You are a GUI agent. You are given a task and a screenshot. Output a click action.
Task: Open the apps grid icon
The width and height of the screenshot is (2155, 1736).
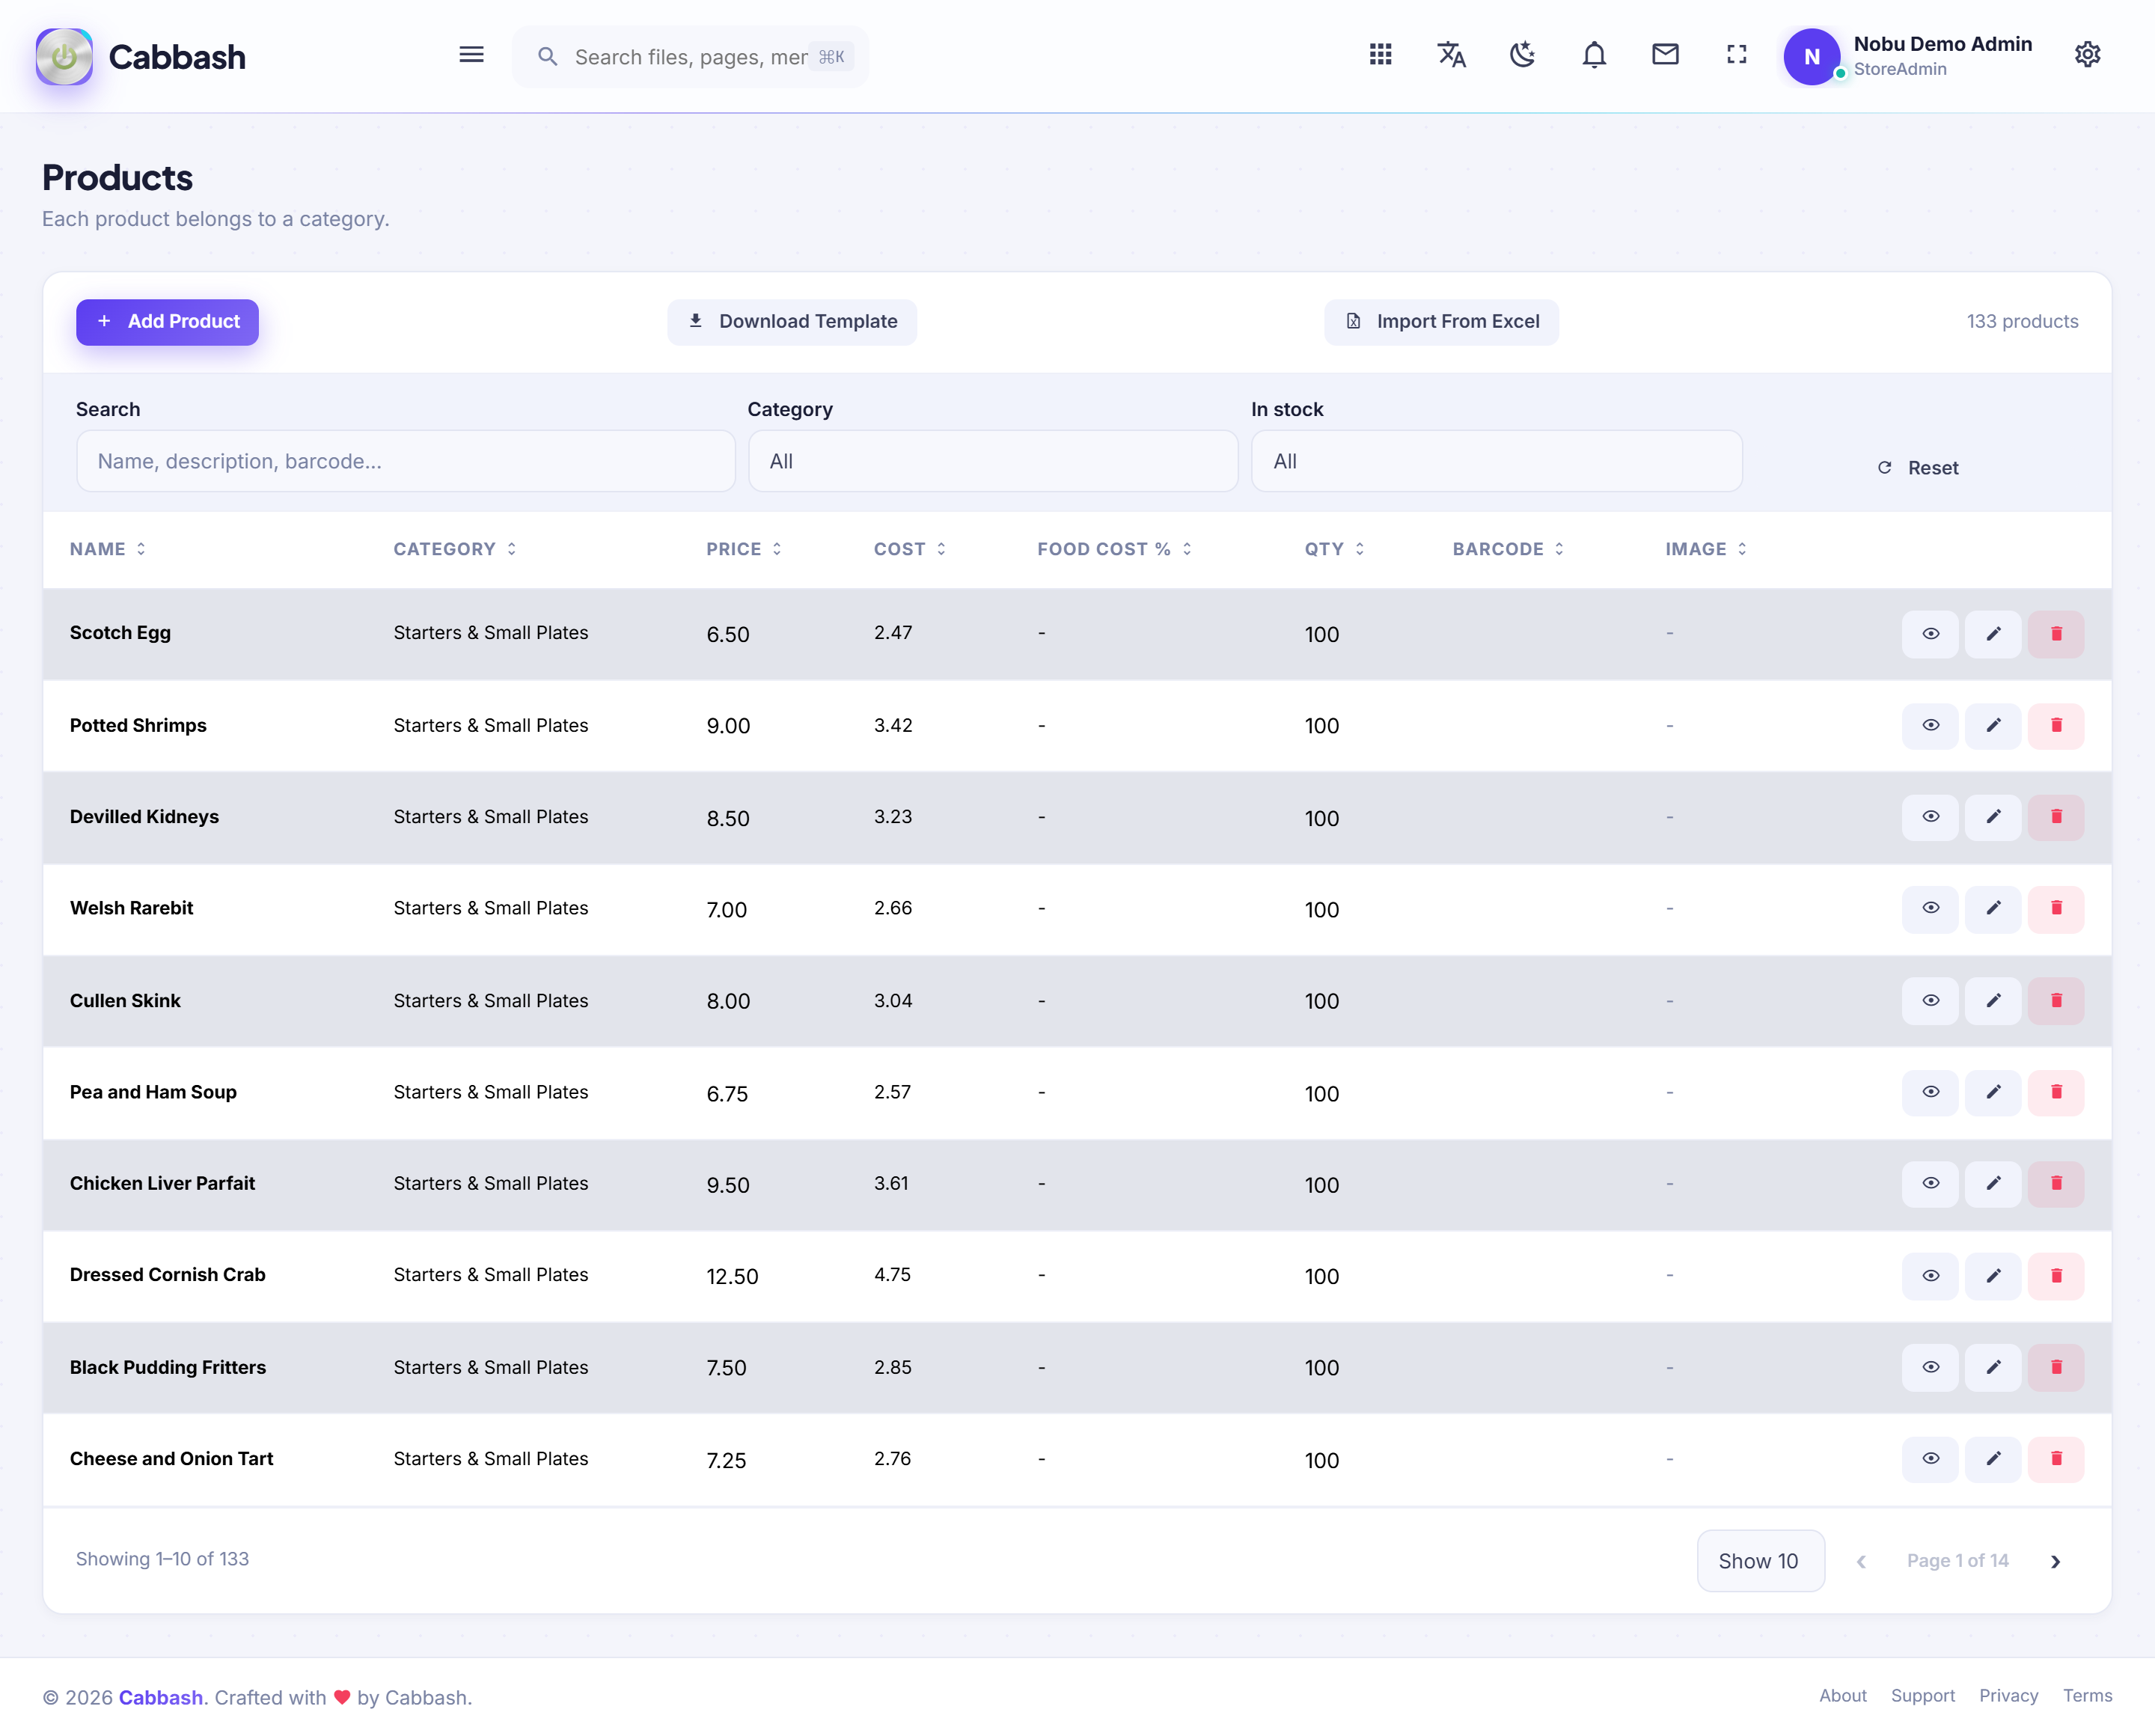click(1380, 55)
